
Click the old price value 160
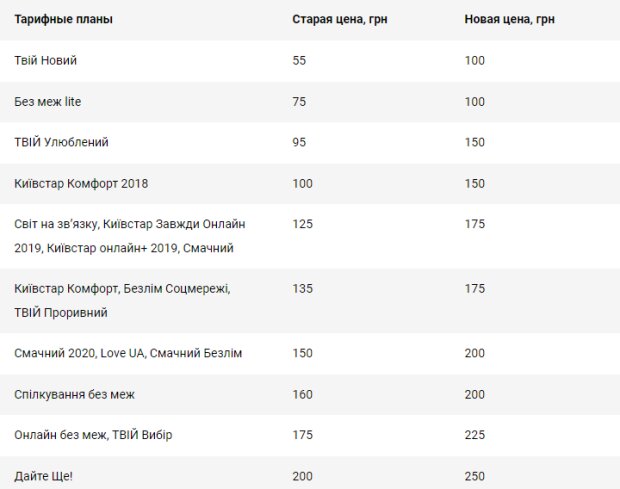coord(302,394)
